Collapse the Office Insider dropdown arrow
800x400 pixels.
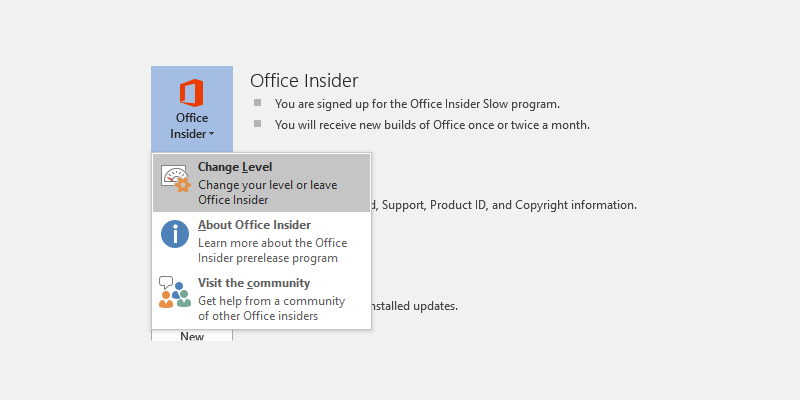point(212,134)
